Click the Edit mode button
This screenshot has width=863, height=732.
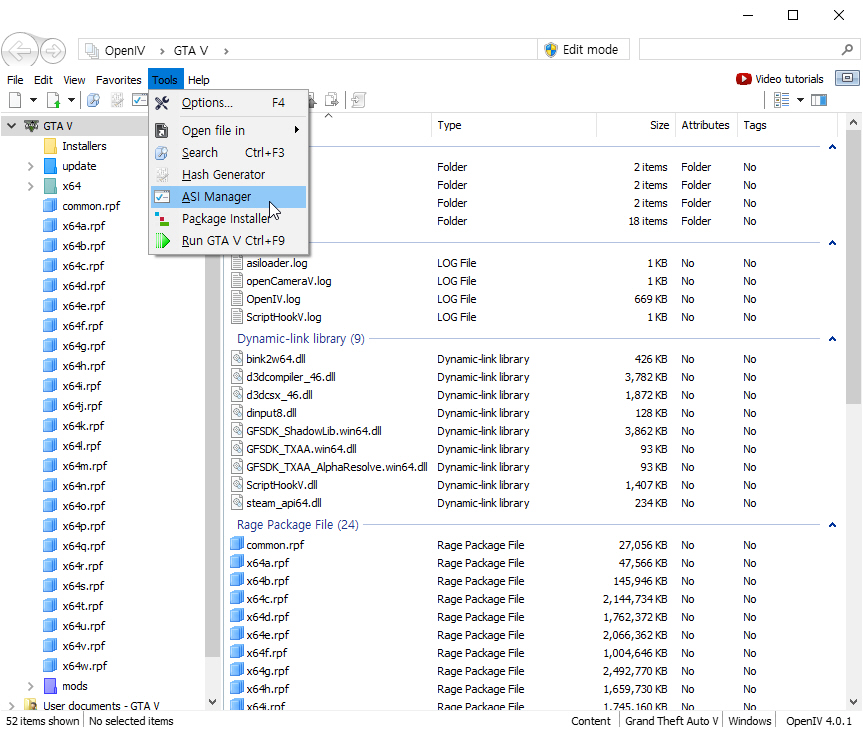coord(583,50)
